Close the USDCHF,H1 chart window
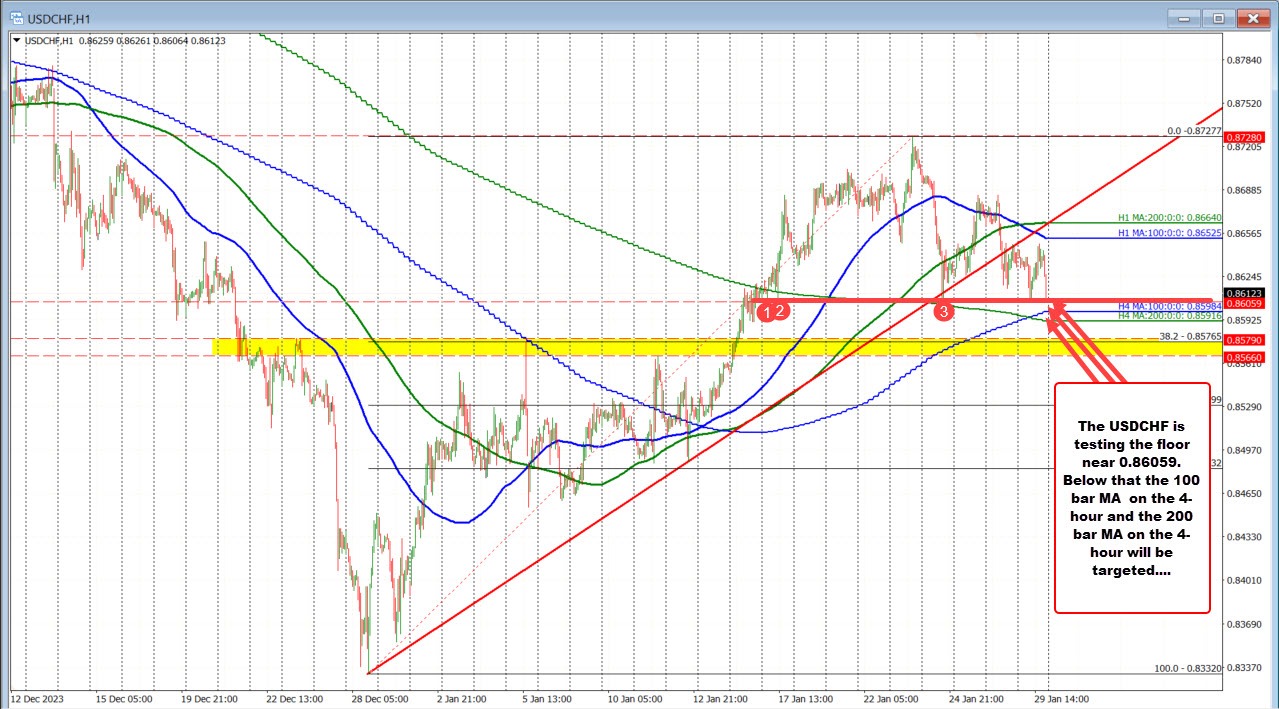This screenshot has height=709, width=1279. coord(1253,17)
